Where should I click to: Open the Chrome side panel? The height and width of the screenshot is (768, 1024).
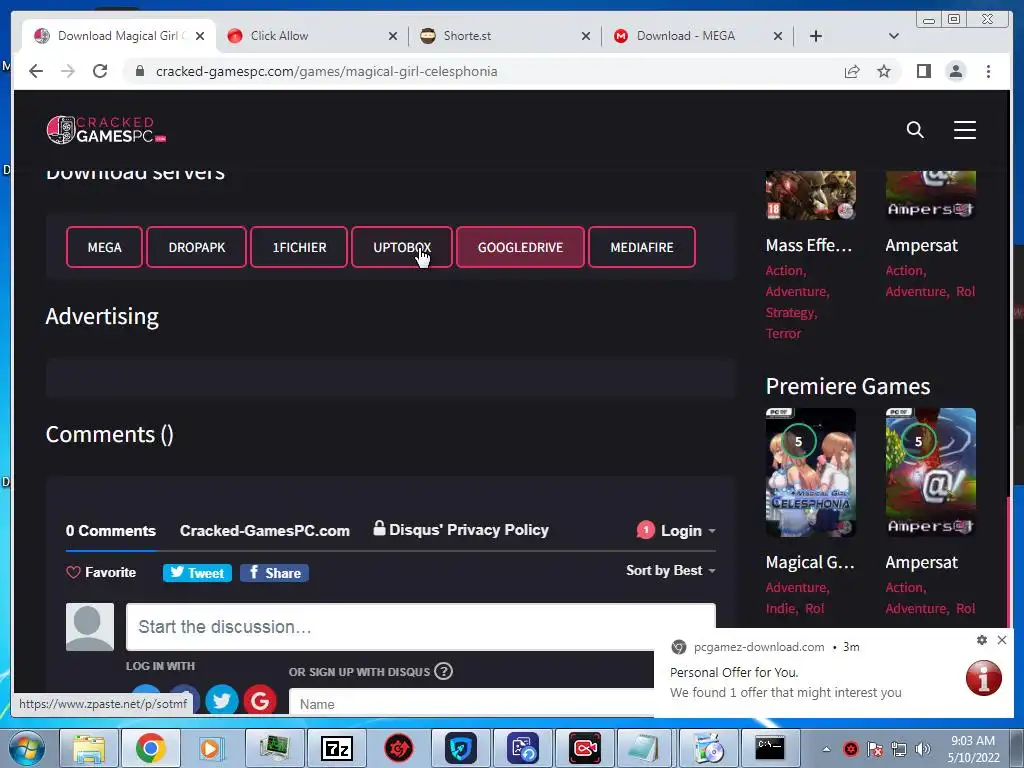pos(923,71)
